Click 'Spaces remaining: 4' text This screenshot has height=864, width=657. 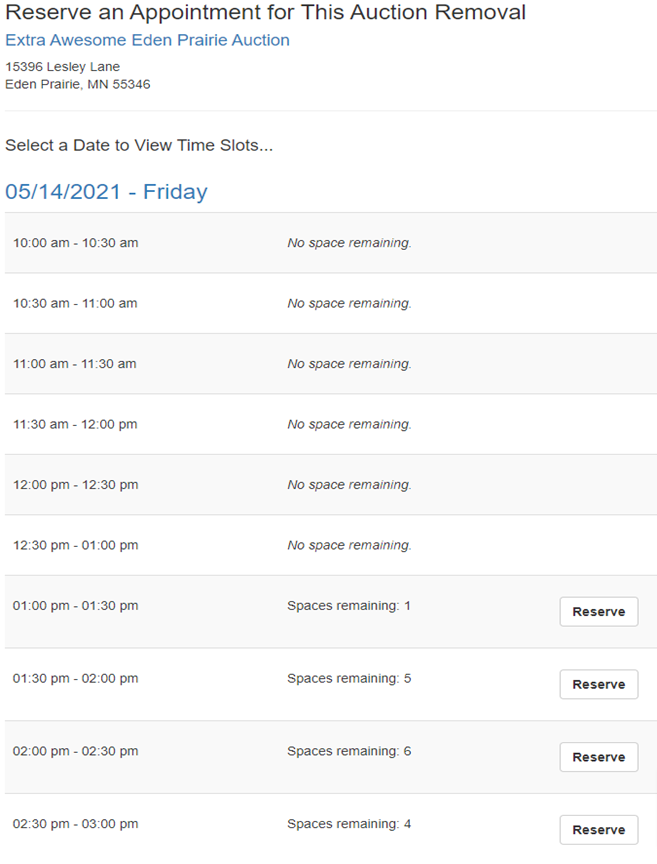click(x=349, y=824)
